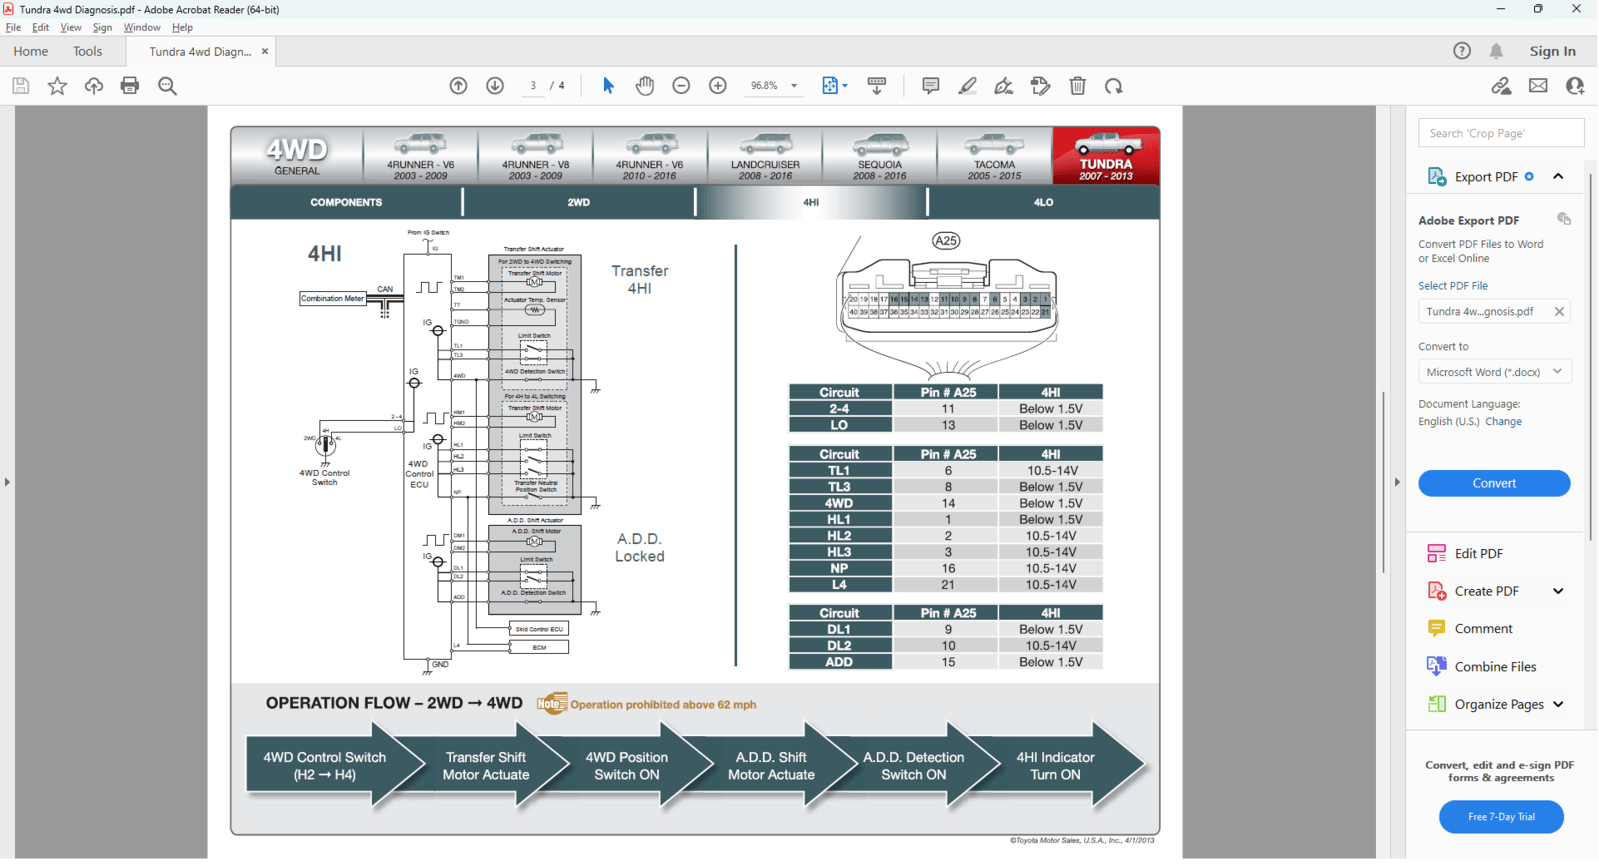Screen dimensions: 1599x866
Task: Remove selected PDF file X
Action: tap(1559, 312)
